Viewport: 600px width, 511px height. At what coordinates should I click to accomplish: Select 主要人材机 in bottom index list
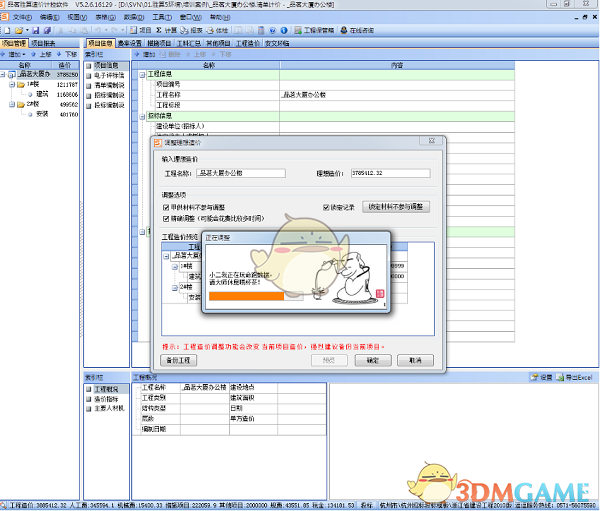(109, 408)
